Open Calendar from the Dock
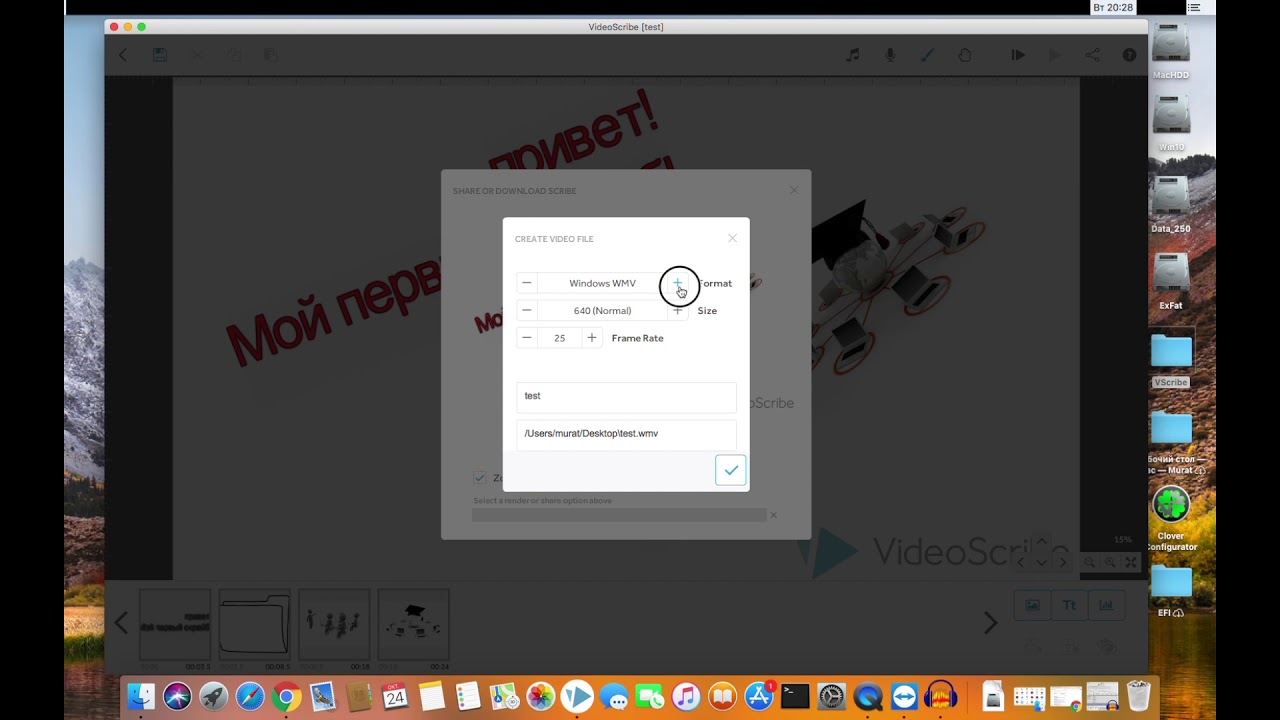 [395, 696]
